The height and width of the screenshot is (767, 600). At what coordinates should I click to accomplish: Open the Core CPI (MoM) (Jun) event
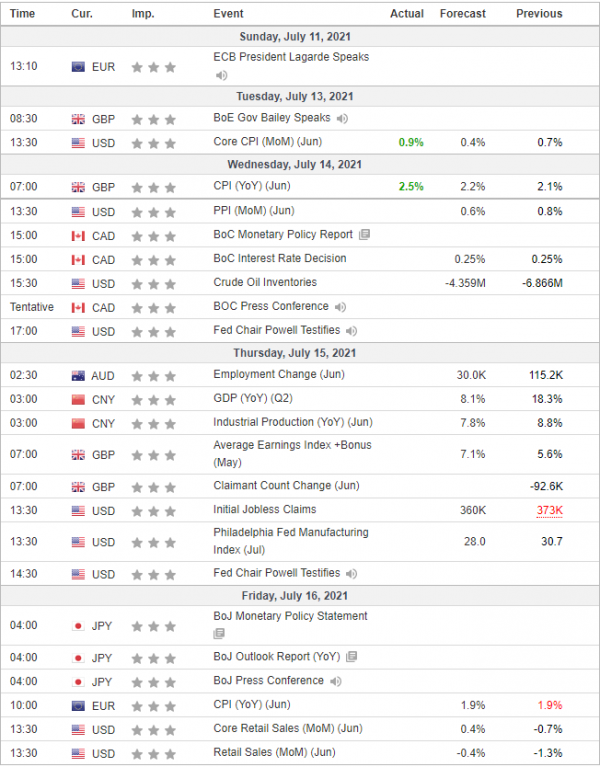[x=267, y=142]
